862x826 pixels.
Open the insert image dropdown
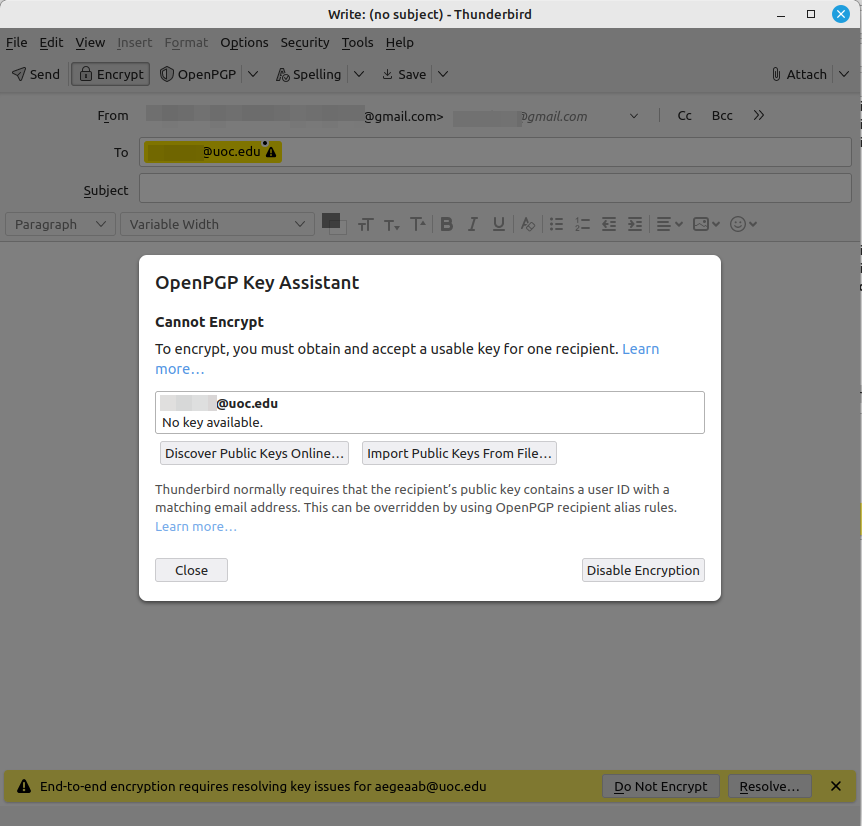tap(706, 224)
